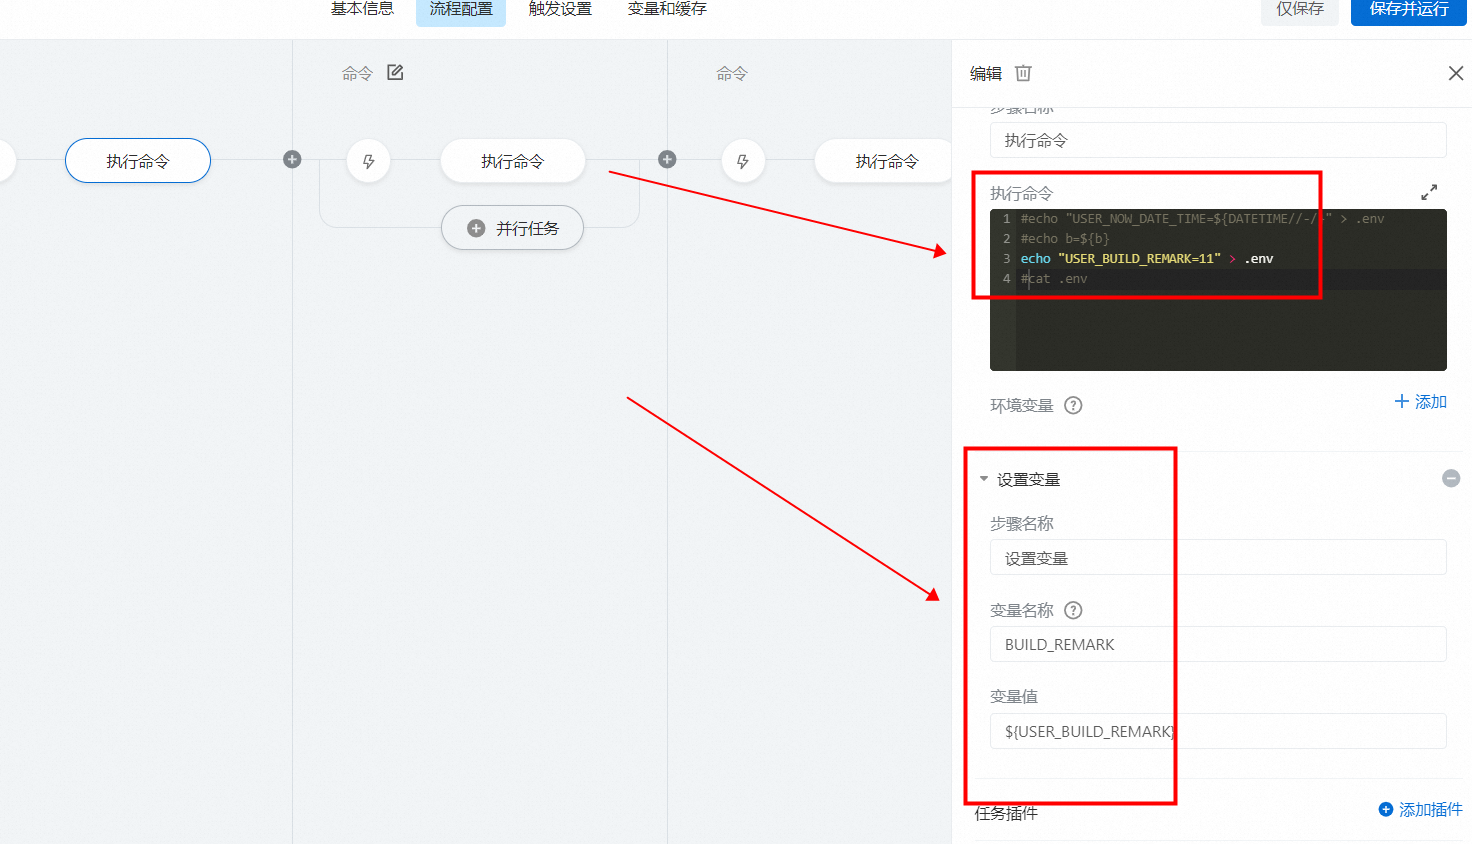Click the plus icon inside the 并行任务 button

pyautogui.click(x=476, y=228)
